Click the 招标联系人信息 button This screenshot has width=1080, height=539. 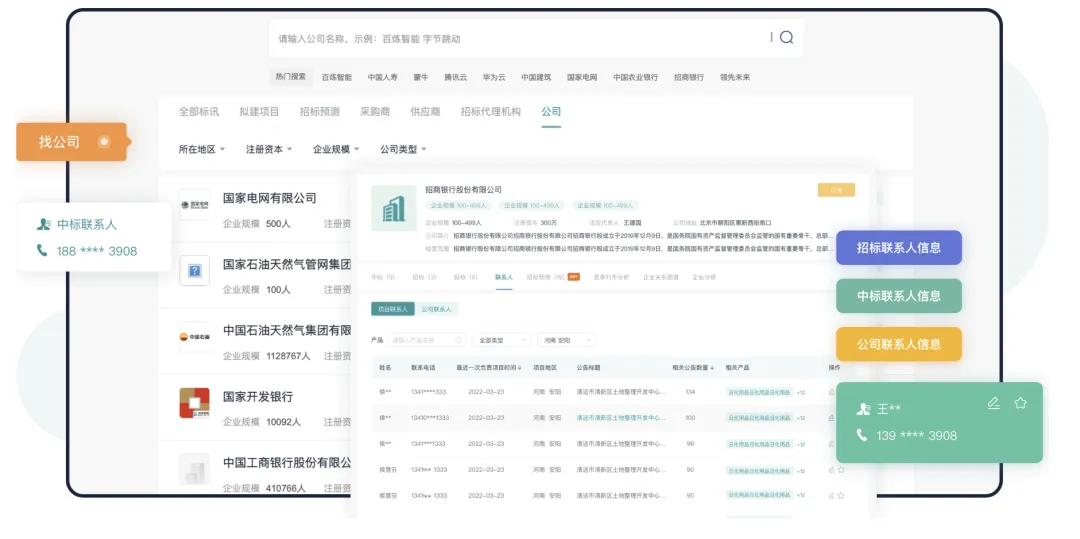898,248
